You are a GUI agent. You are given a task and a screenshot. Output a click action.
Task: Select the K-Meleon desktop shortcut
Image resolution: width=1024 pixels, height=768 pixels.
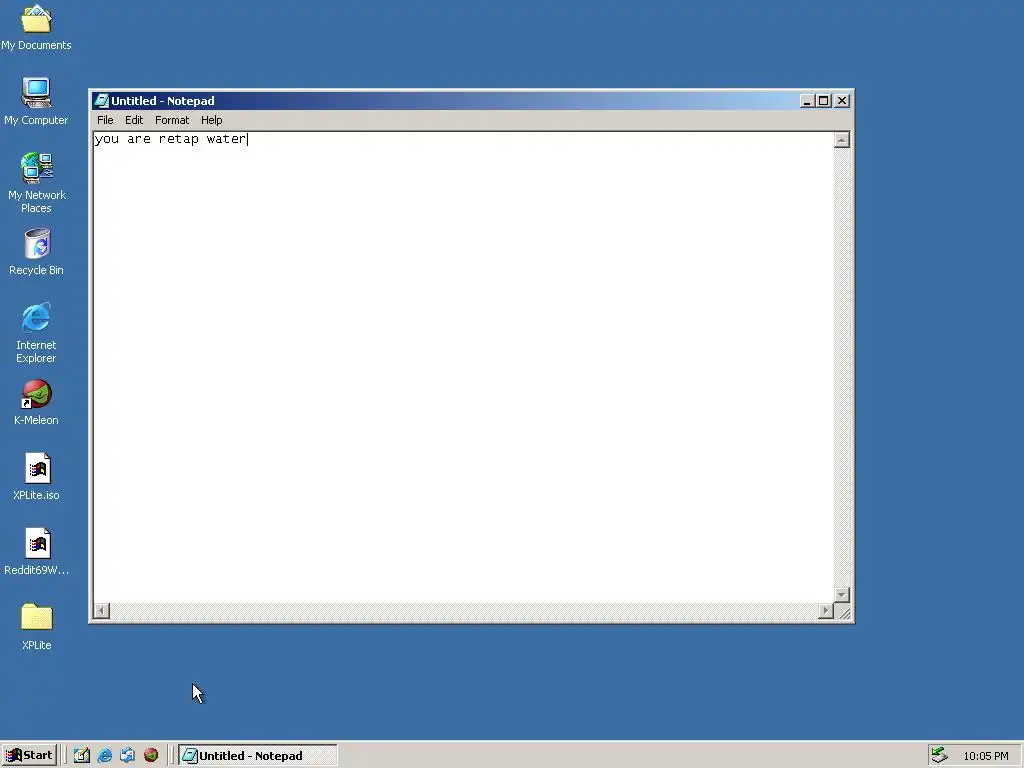pos(37,403)
